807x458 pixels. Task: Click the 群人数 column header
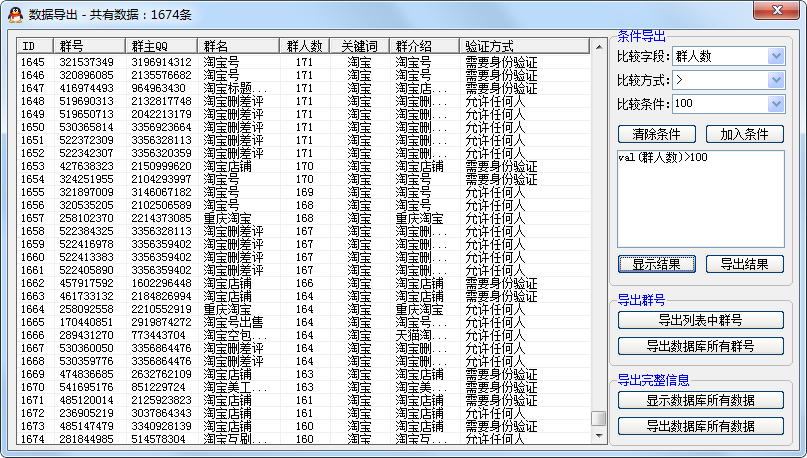304,46
